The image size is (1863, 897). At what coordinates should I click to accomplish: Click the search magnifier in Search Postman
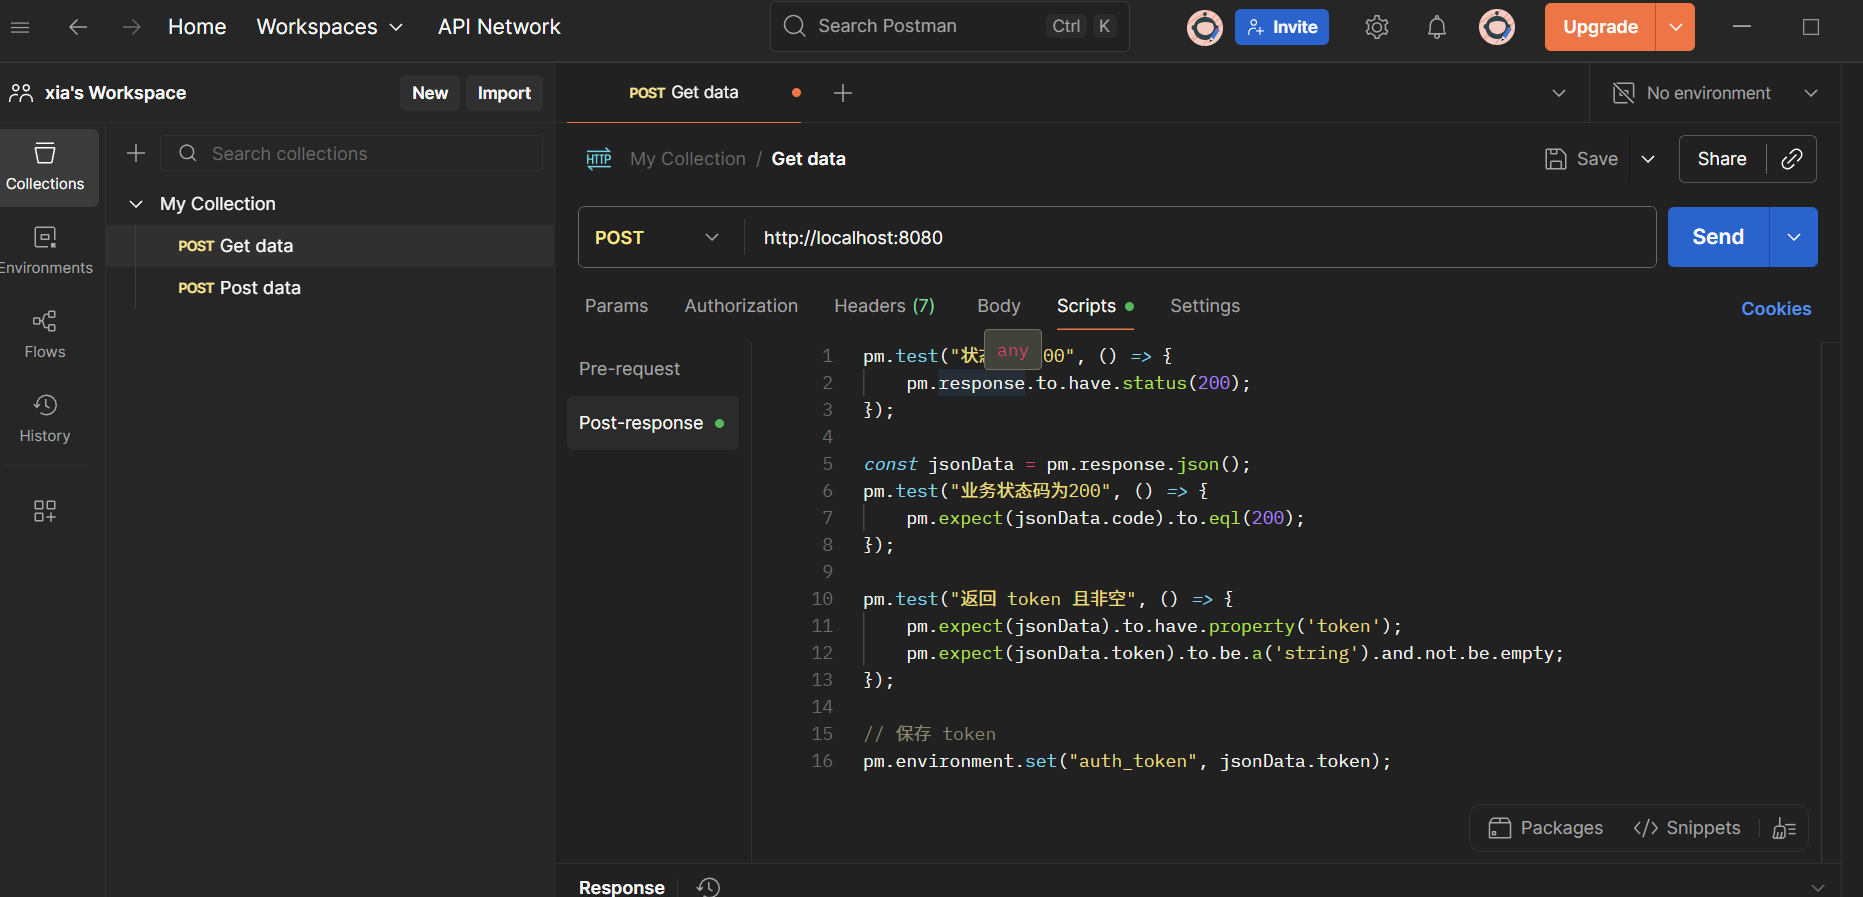point(795,26)
